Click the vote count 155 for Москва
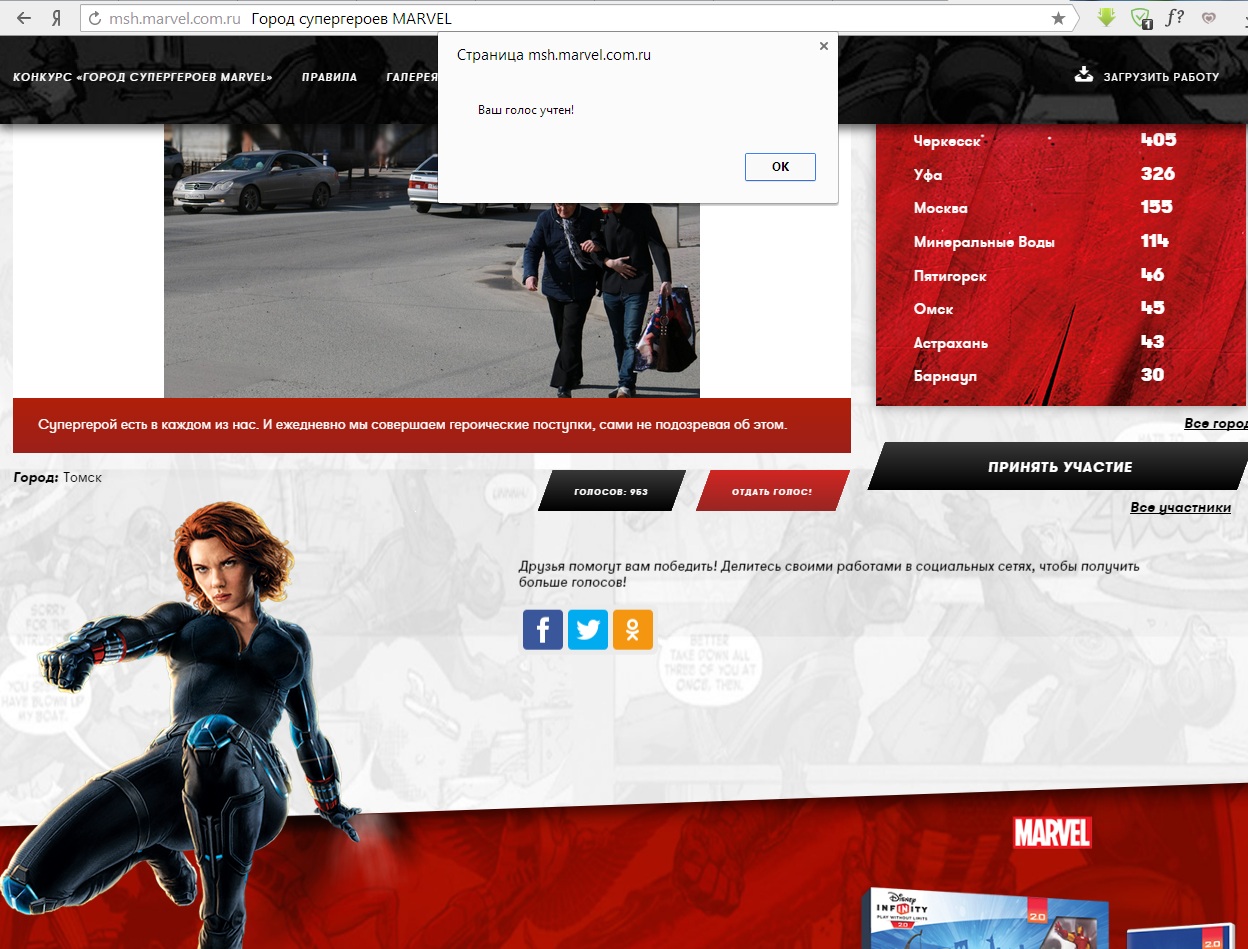The height and width of the screenshot is (949, 1248). (1157, 207)
